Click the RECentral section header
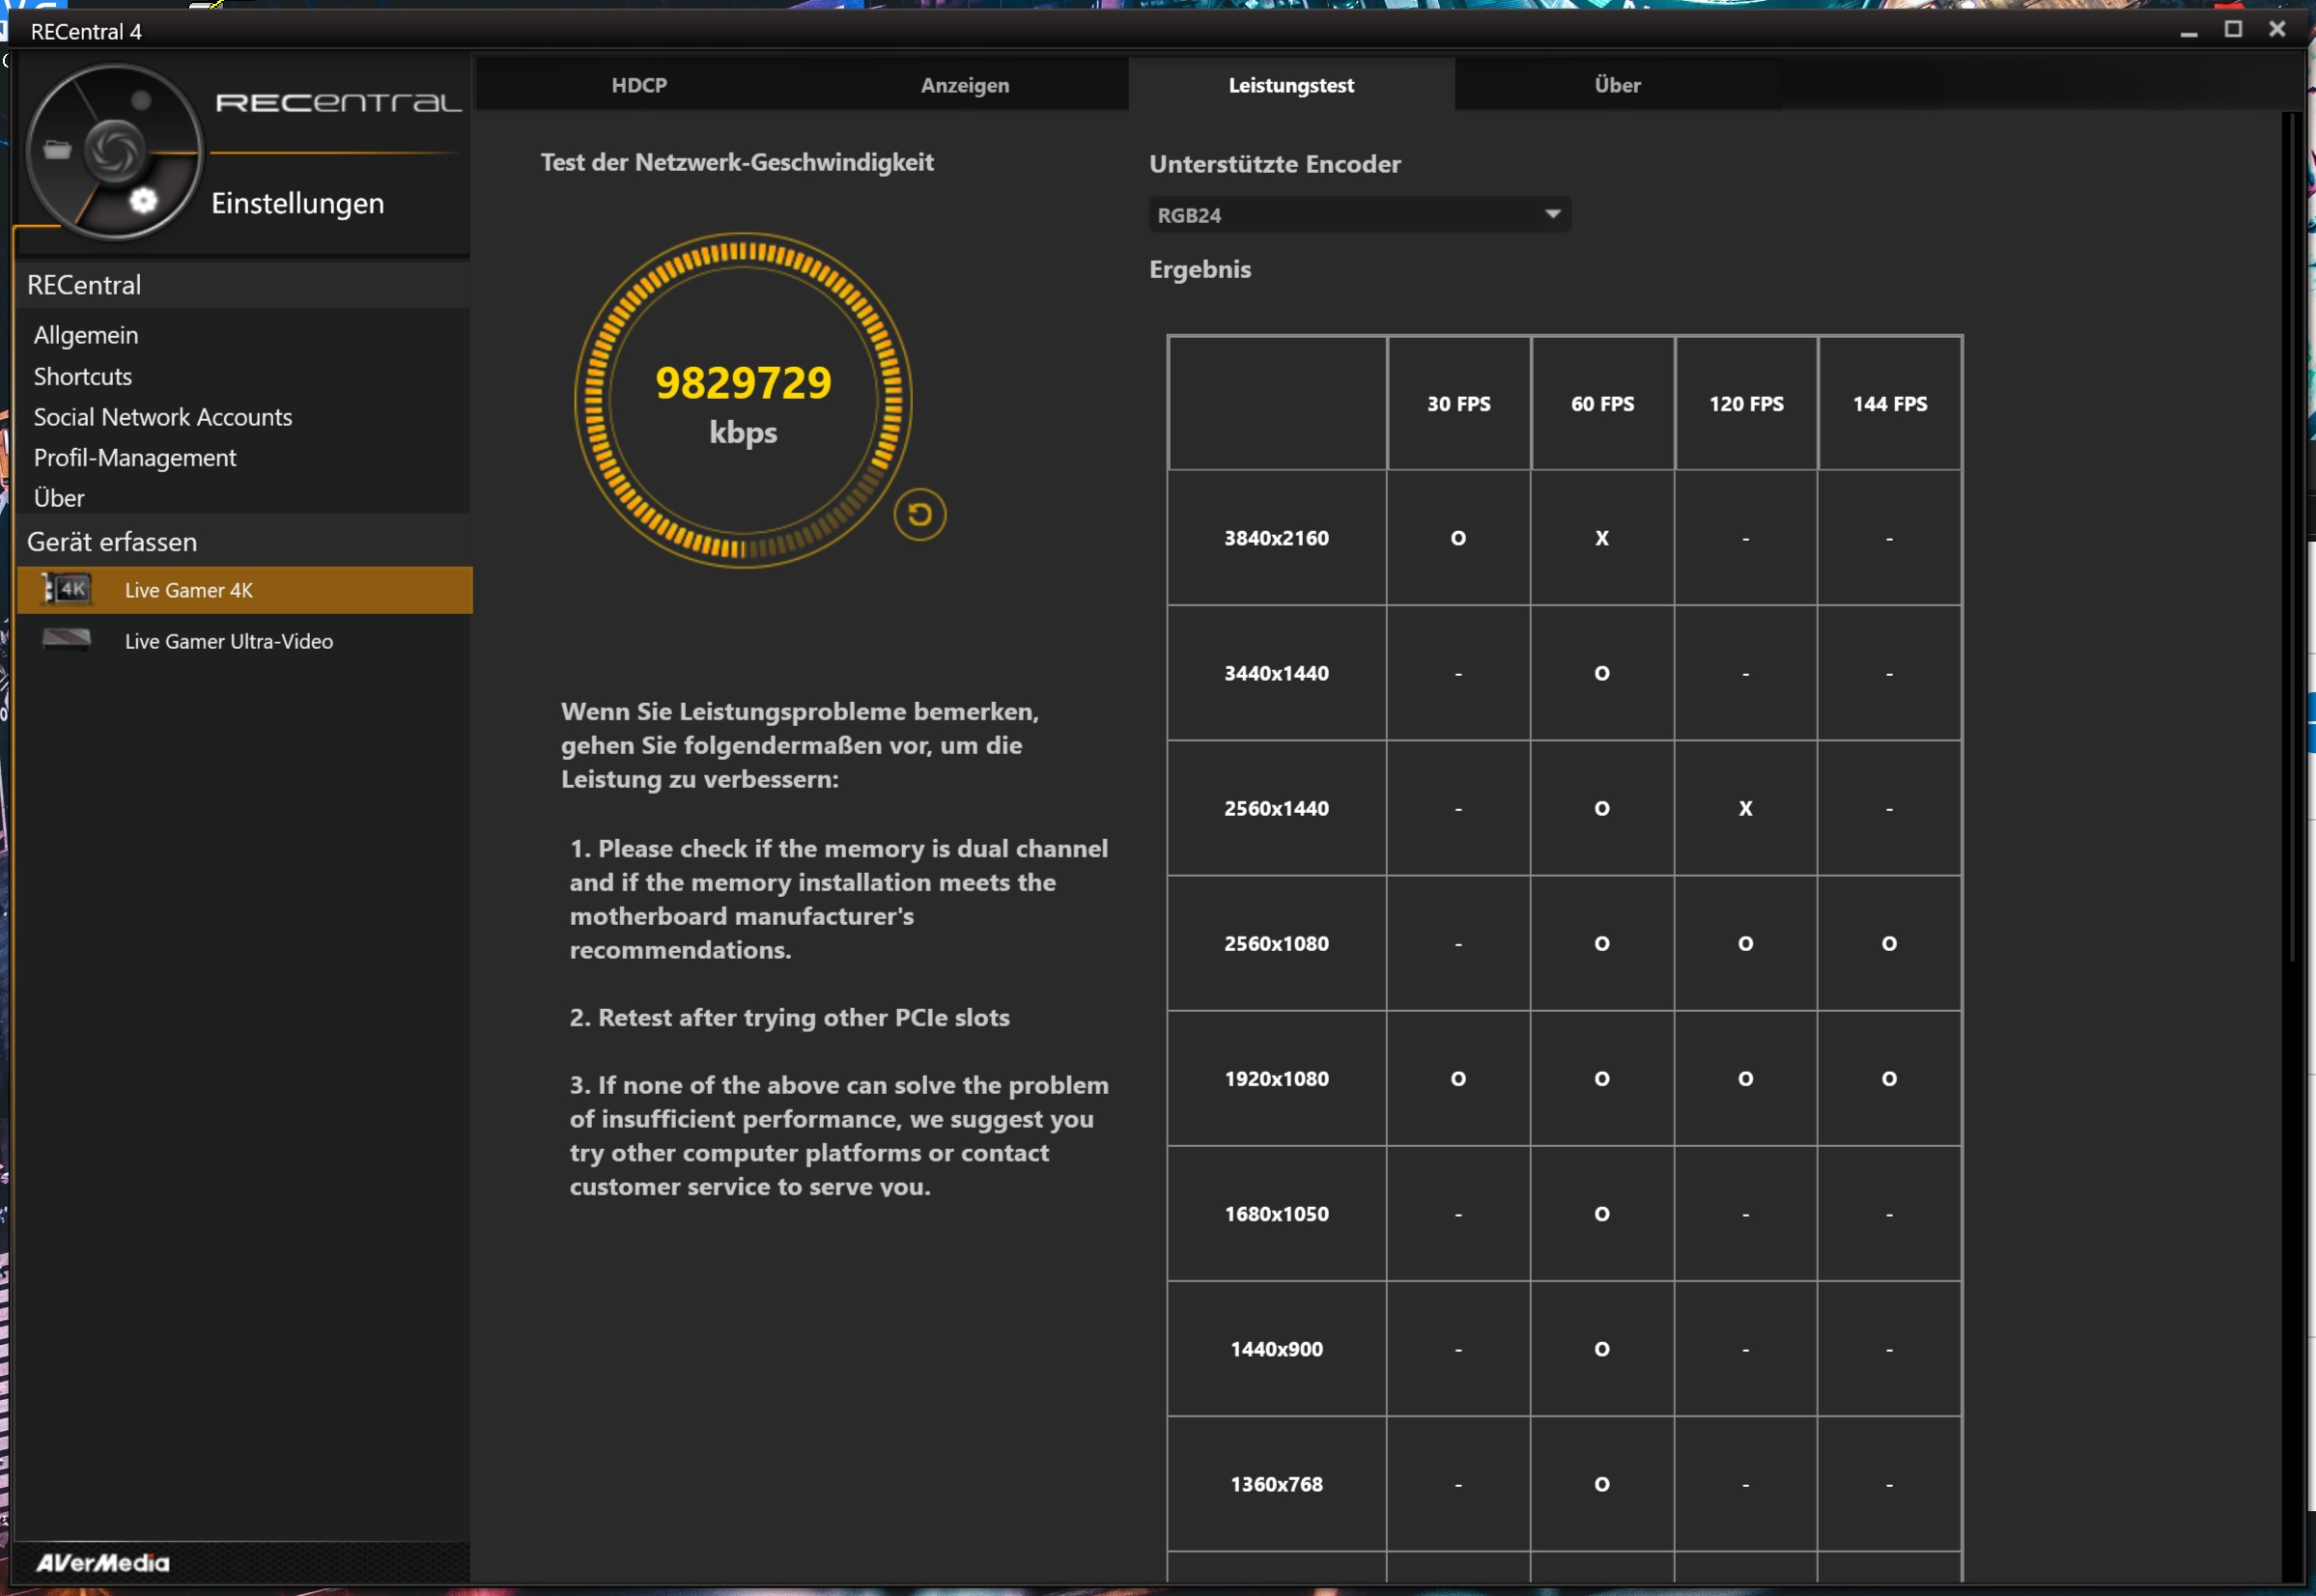 pos(244,285)
